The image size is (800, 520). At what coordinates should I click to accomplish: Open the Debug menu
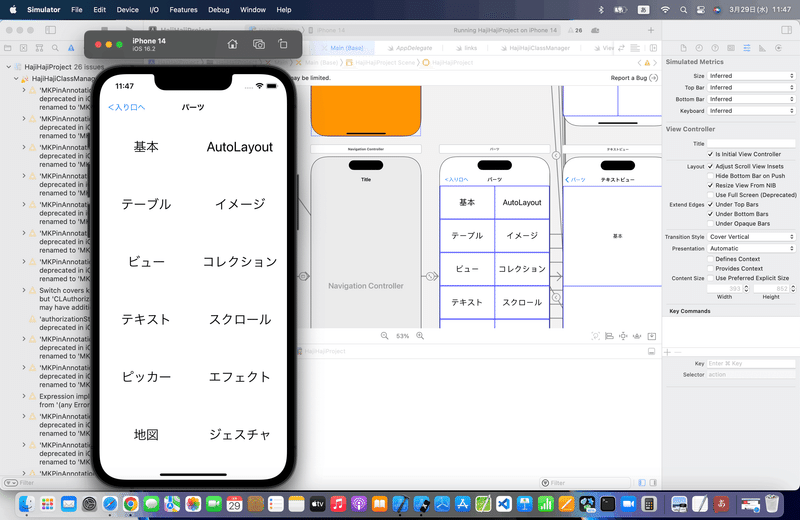(218, 10)
